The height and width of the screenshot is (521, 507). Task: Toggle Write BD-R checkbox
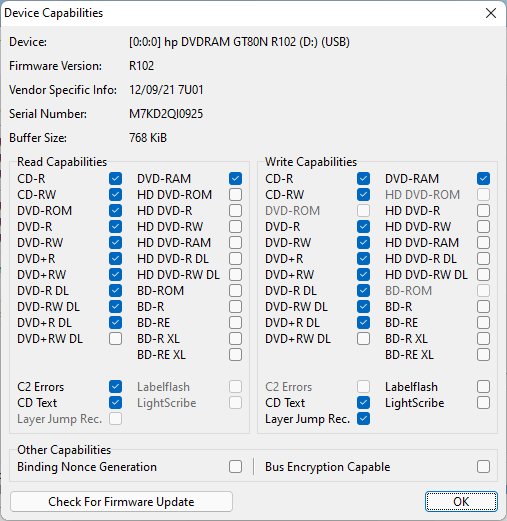tap(483, 306)
